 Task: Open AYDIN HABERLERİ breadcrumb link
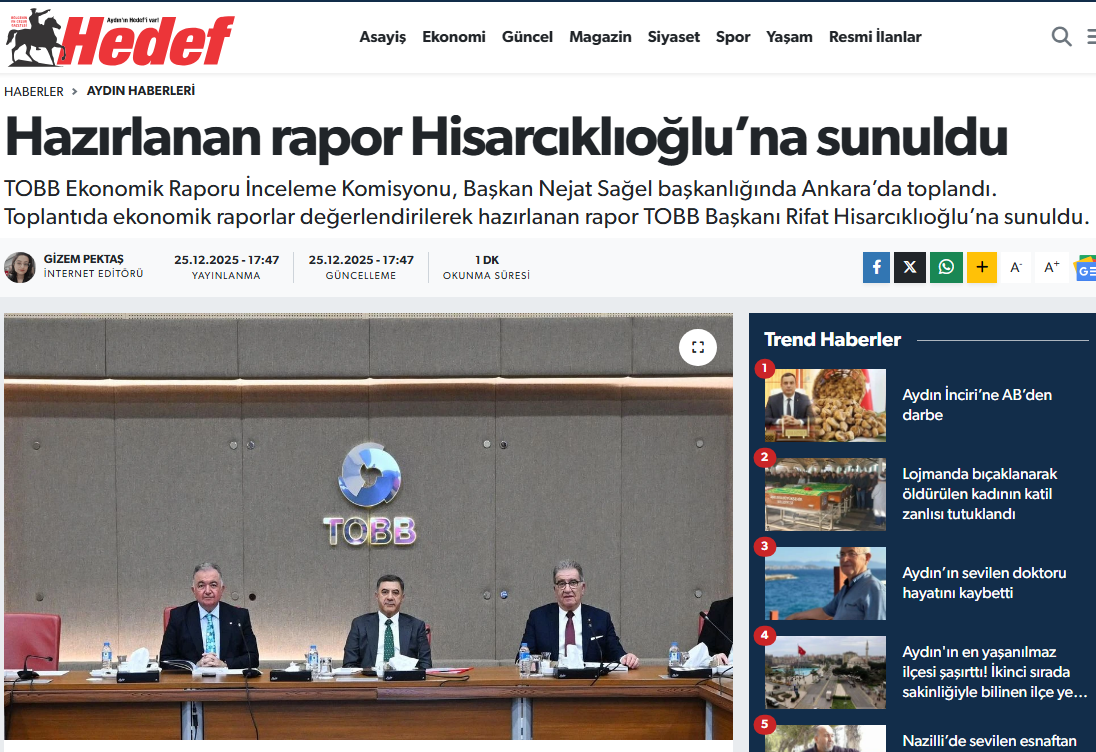(141, 91)
